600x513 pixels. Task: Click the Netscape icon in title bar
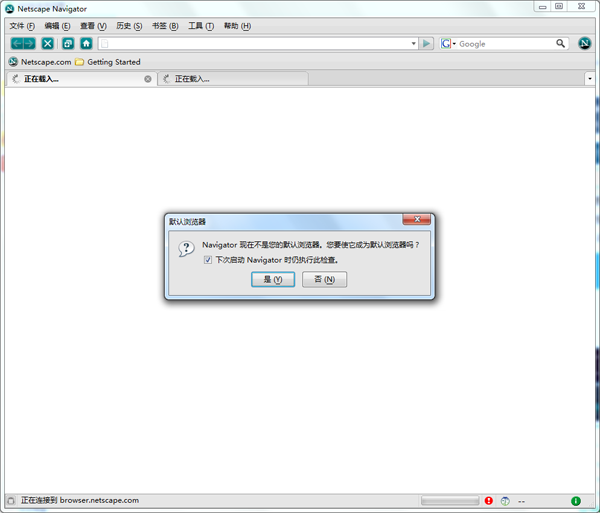(10, 9)
